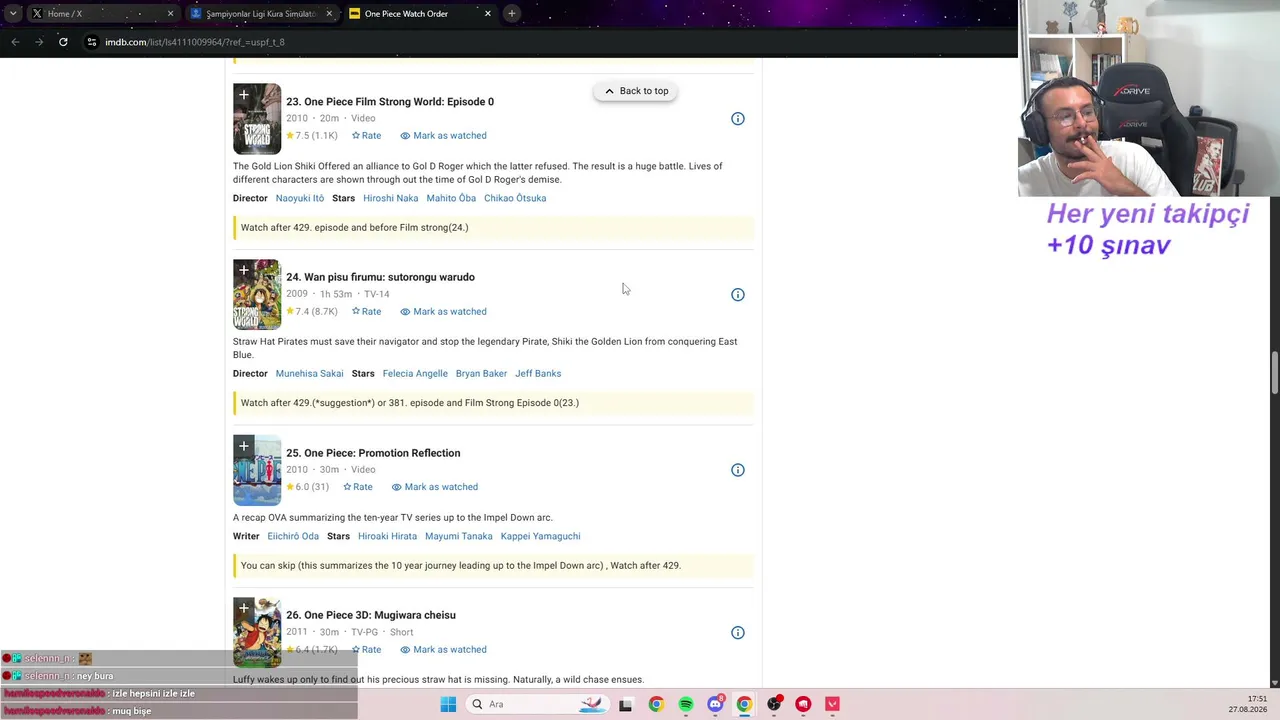
Task: Add Promotion Reflection to watchlist via plus icon
Action: 243,446
